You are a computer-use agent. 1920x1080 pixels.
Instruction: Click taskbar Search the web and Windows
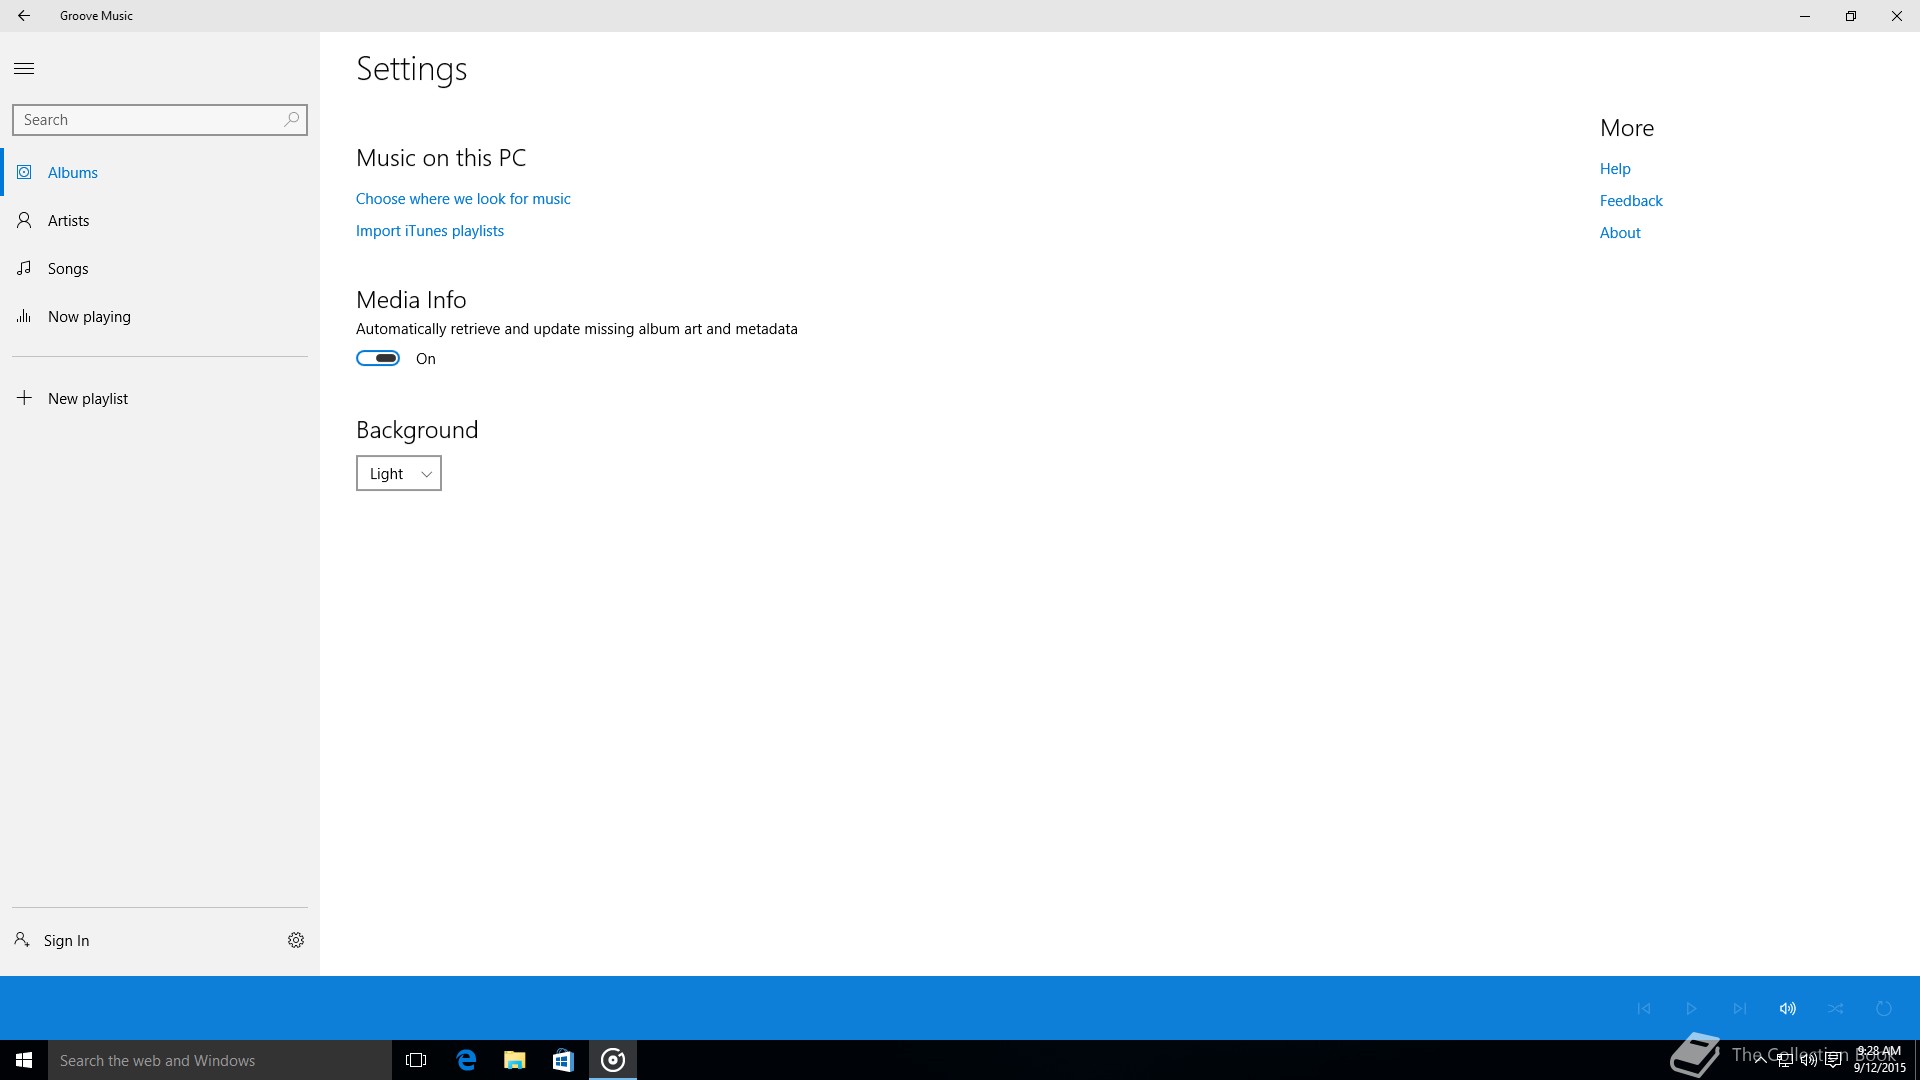pyautogui.click(x=220, y=1060)
